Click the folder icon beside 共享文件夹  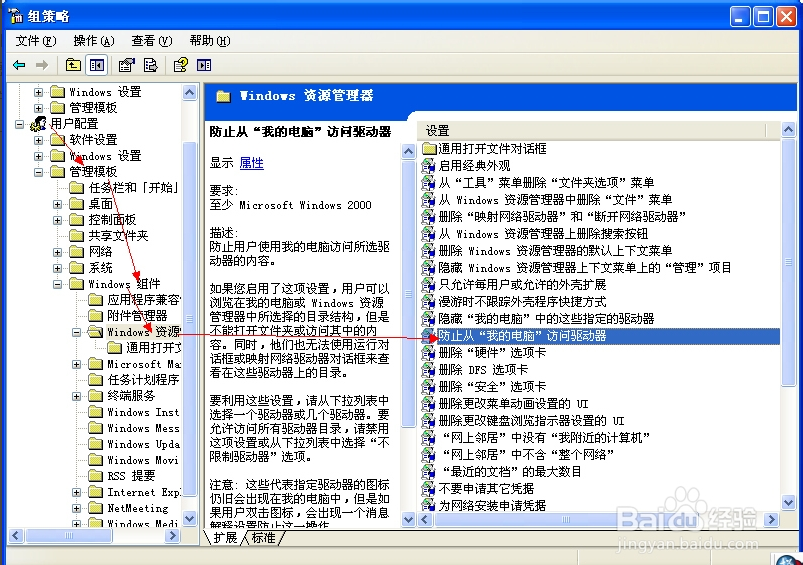[76, 236]
